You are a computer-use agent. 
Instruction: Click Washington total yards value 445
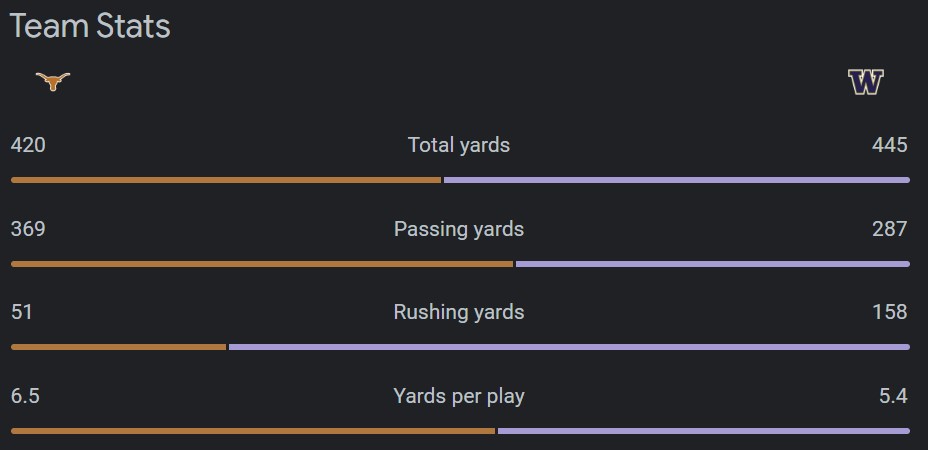[x=889, y=145]
